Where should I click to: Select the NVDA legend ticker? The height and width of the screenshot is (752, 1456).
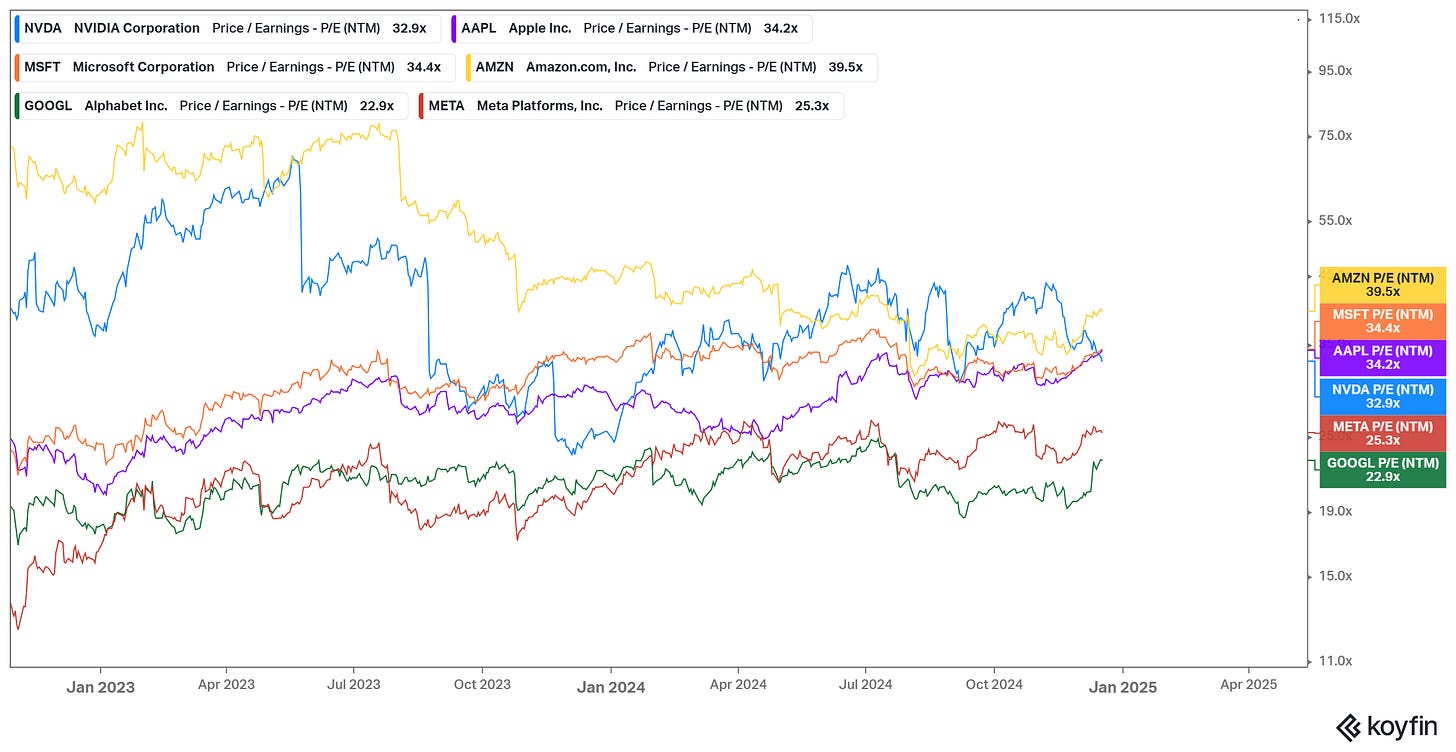[x=43, y=28]
